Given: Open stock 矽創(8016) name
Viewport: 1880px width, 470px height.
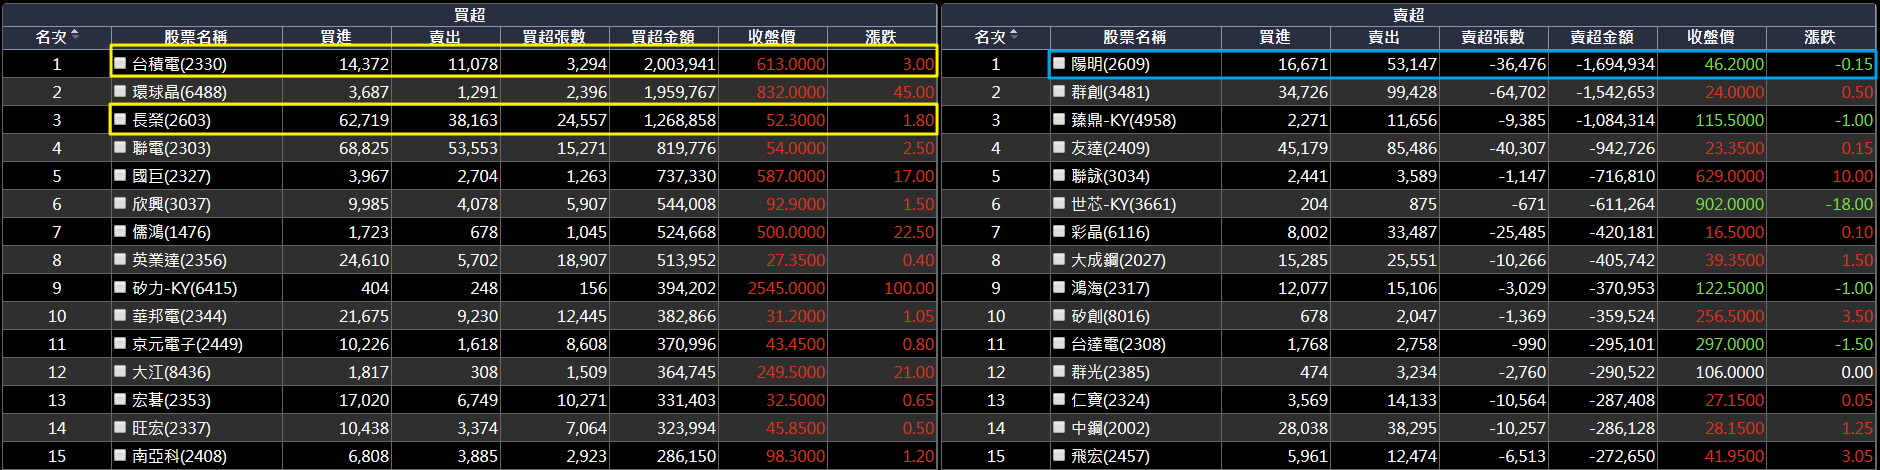Looking at the screenshot, I should point(1110,316).
